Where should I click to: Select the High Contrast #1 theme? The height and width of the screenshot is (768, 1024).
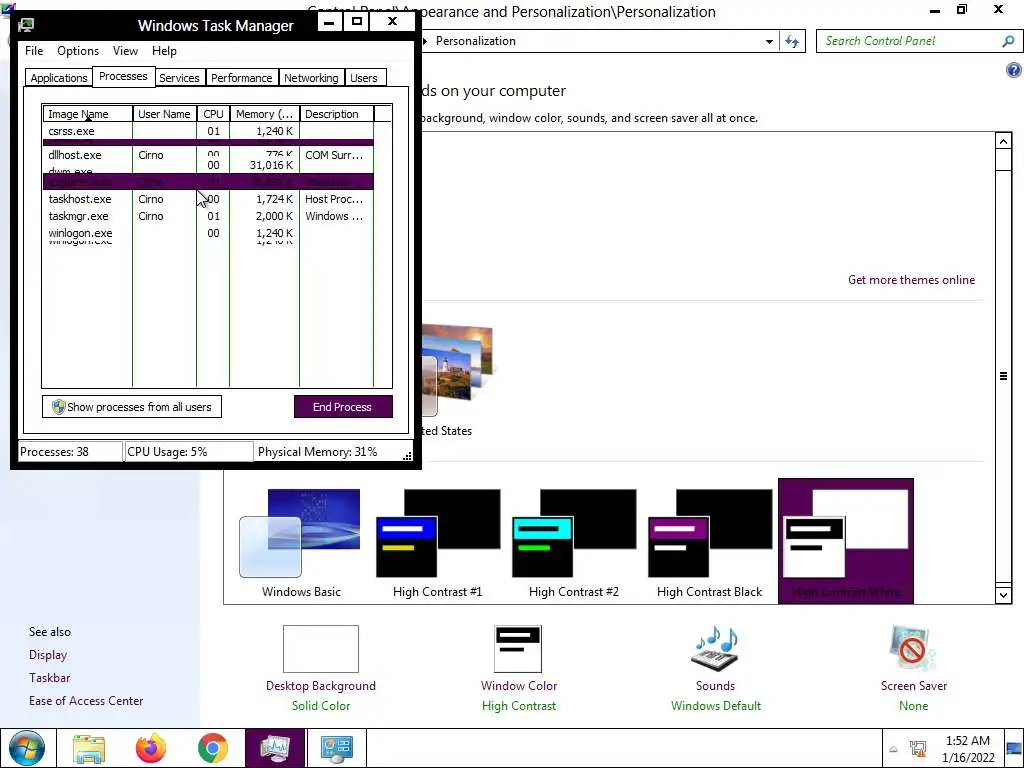(438, 543)
